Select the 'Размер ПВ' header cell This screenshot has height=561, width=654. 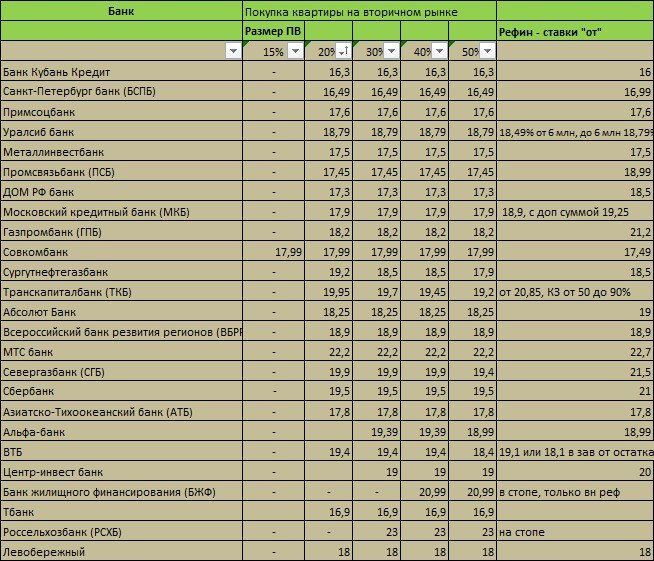(x=273, y=31)
